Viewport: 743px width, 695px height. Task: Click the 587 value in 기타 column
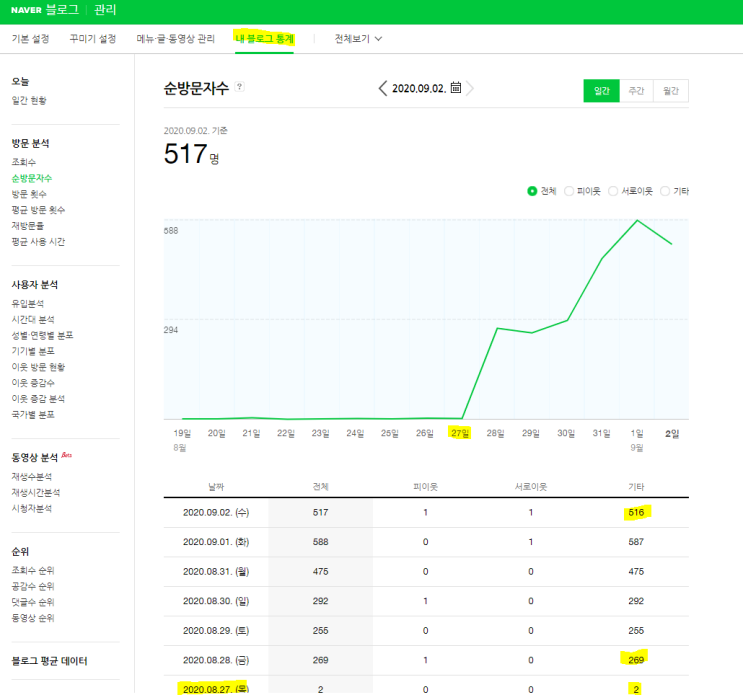click(x=636, y=542)
